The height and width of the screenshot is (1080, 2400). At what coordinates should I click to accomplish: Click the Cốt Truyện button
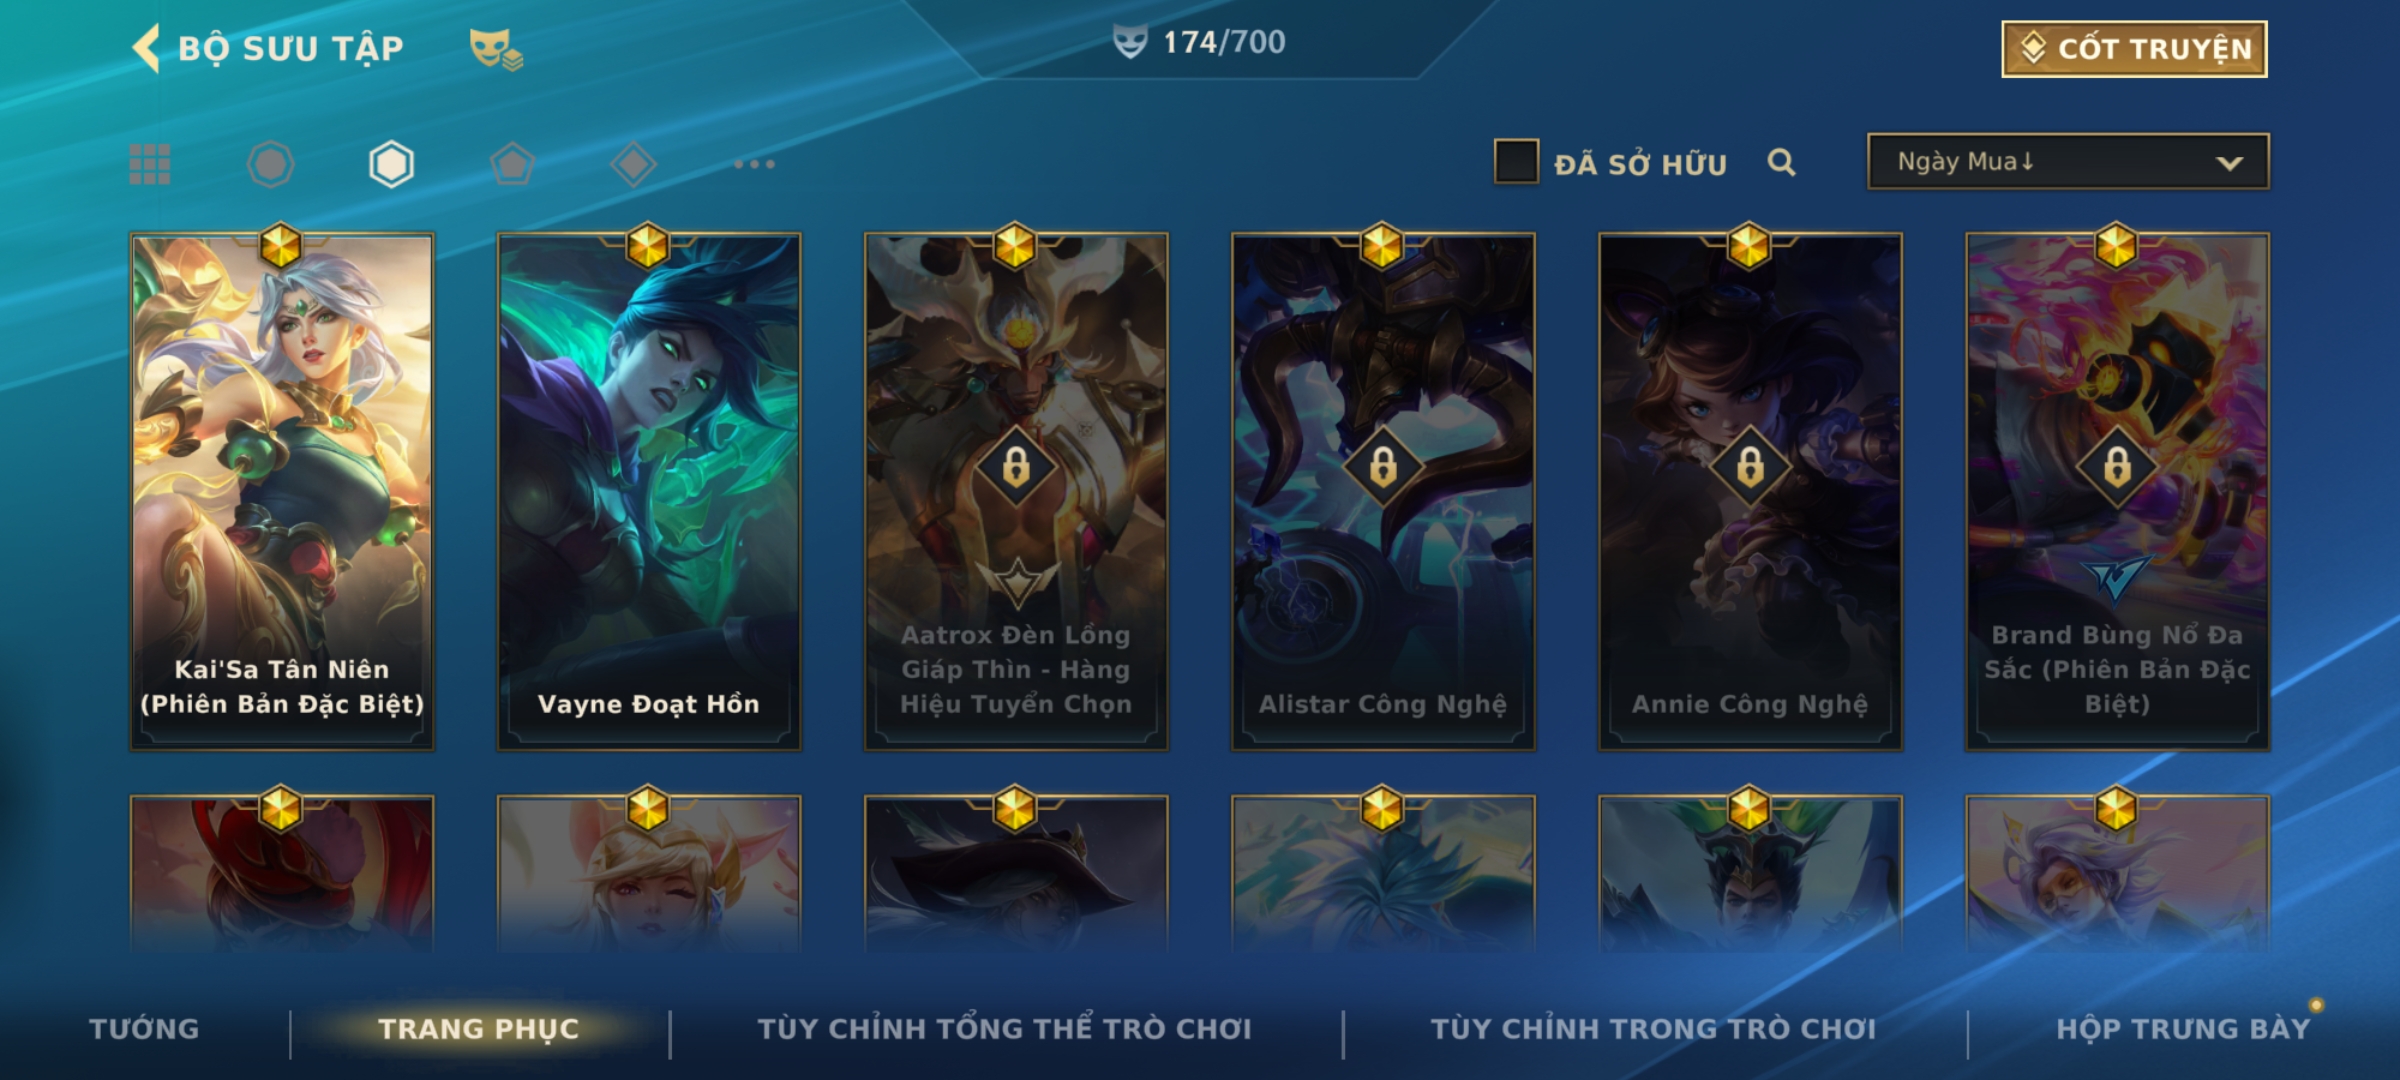click(x=2134, y=49)
